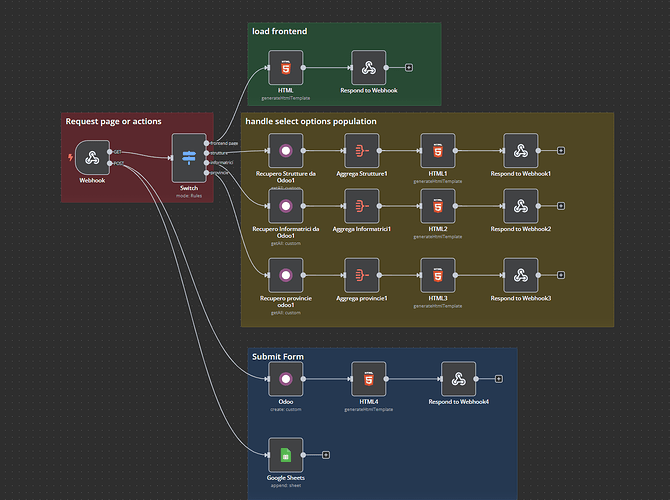670x500 pixels.
Task: Add node after Respond to Webhook3
Action: pyautogui.click(x=561, y=275)
